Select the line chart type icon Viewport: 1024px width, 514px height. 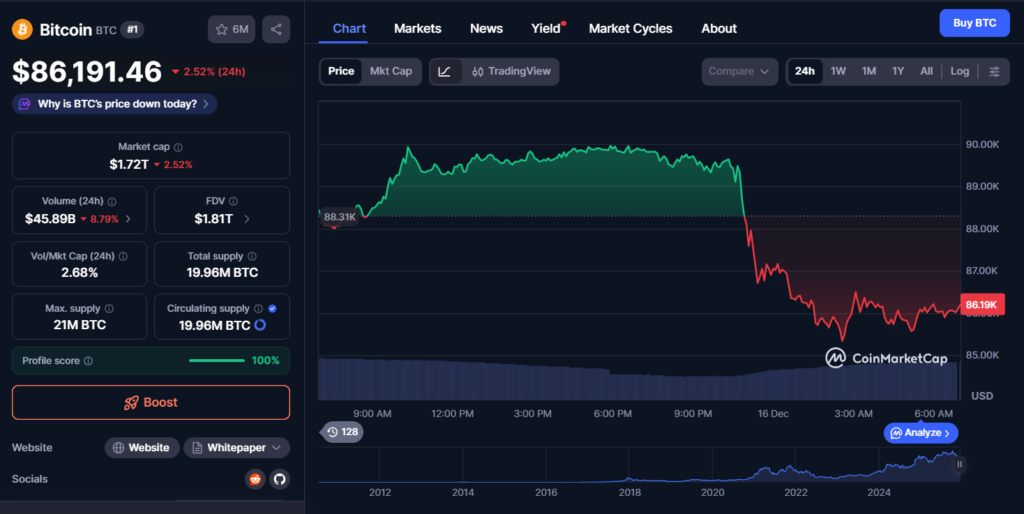pyautogui.click(x=445, y=71)
